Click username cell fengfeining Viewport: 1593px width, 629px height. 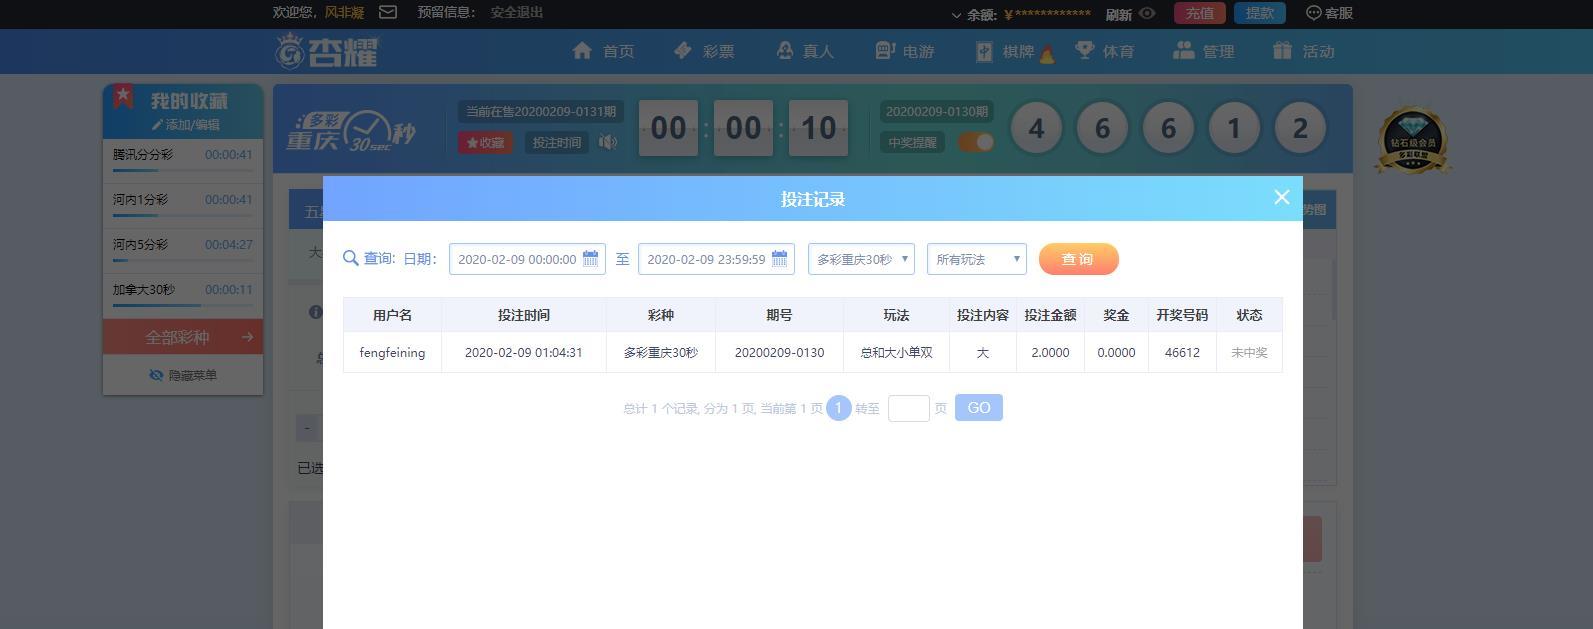[392, 353]
